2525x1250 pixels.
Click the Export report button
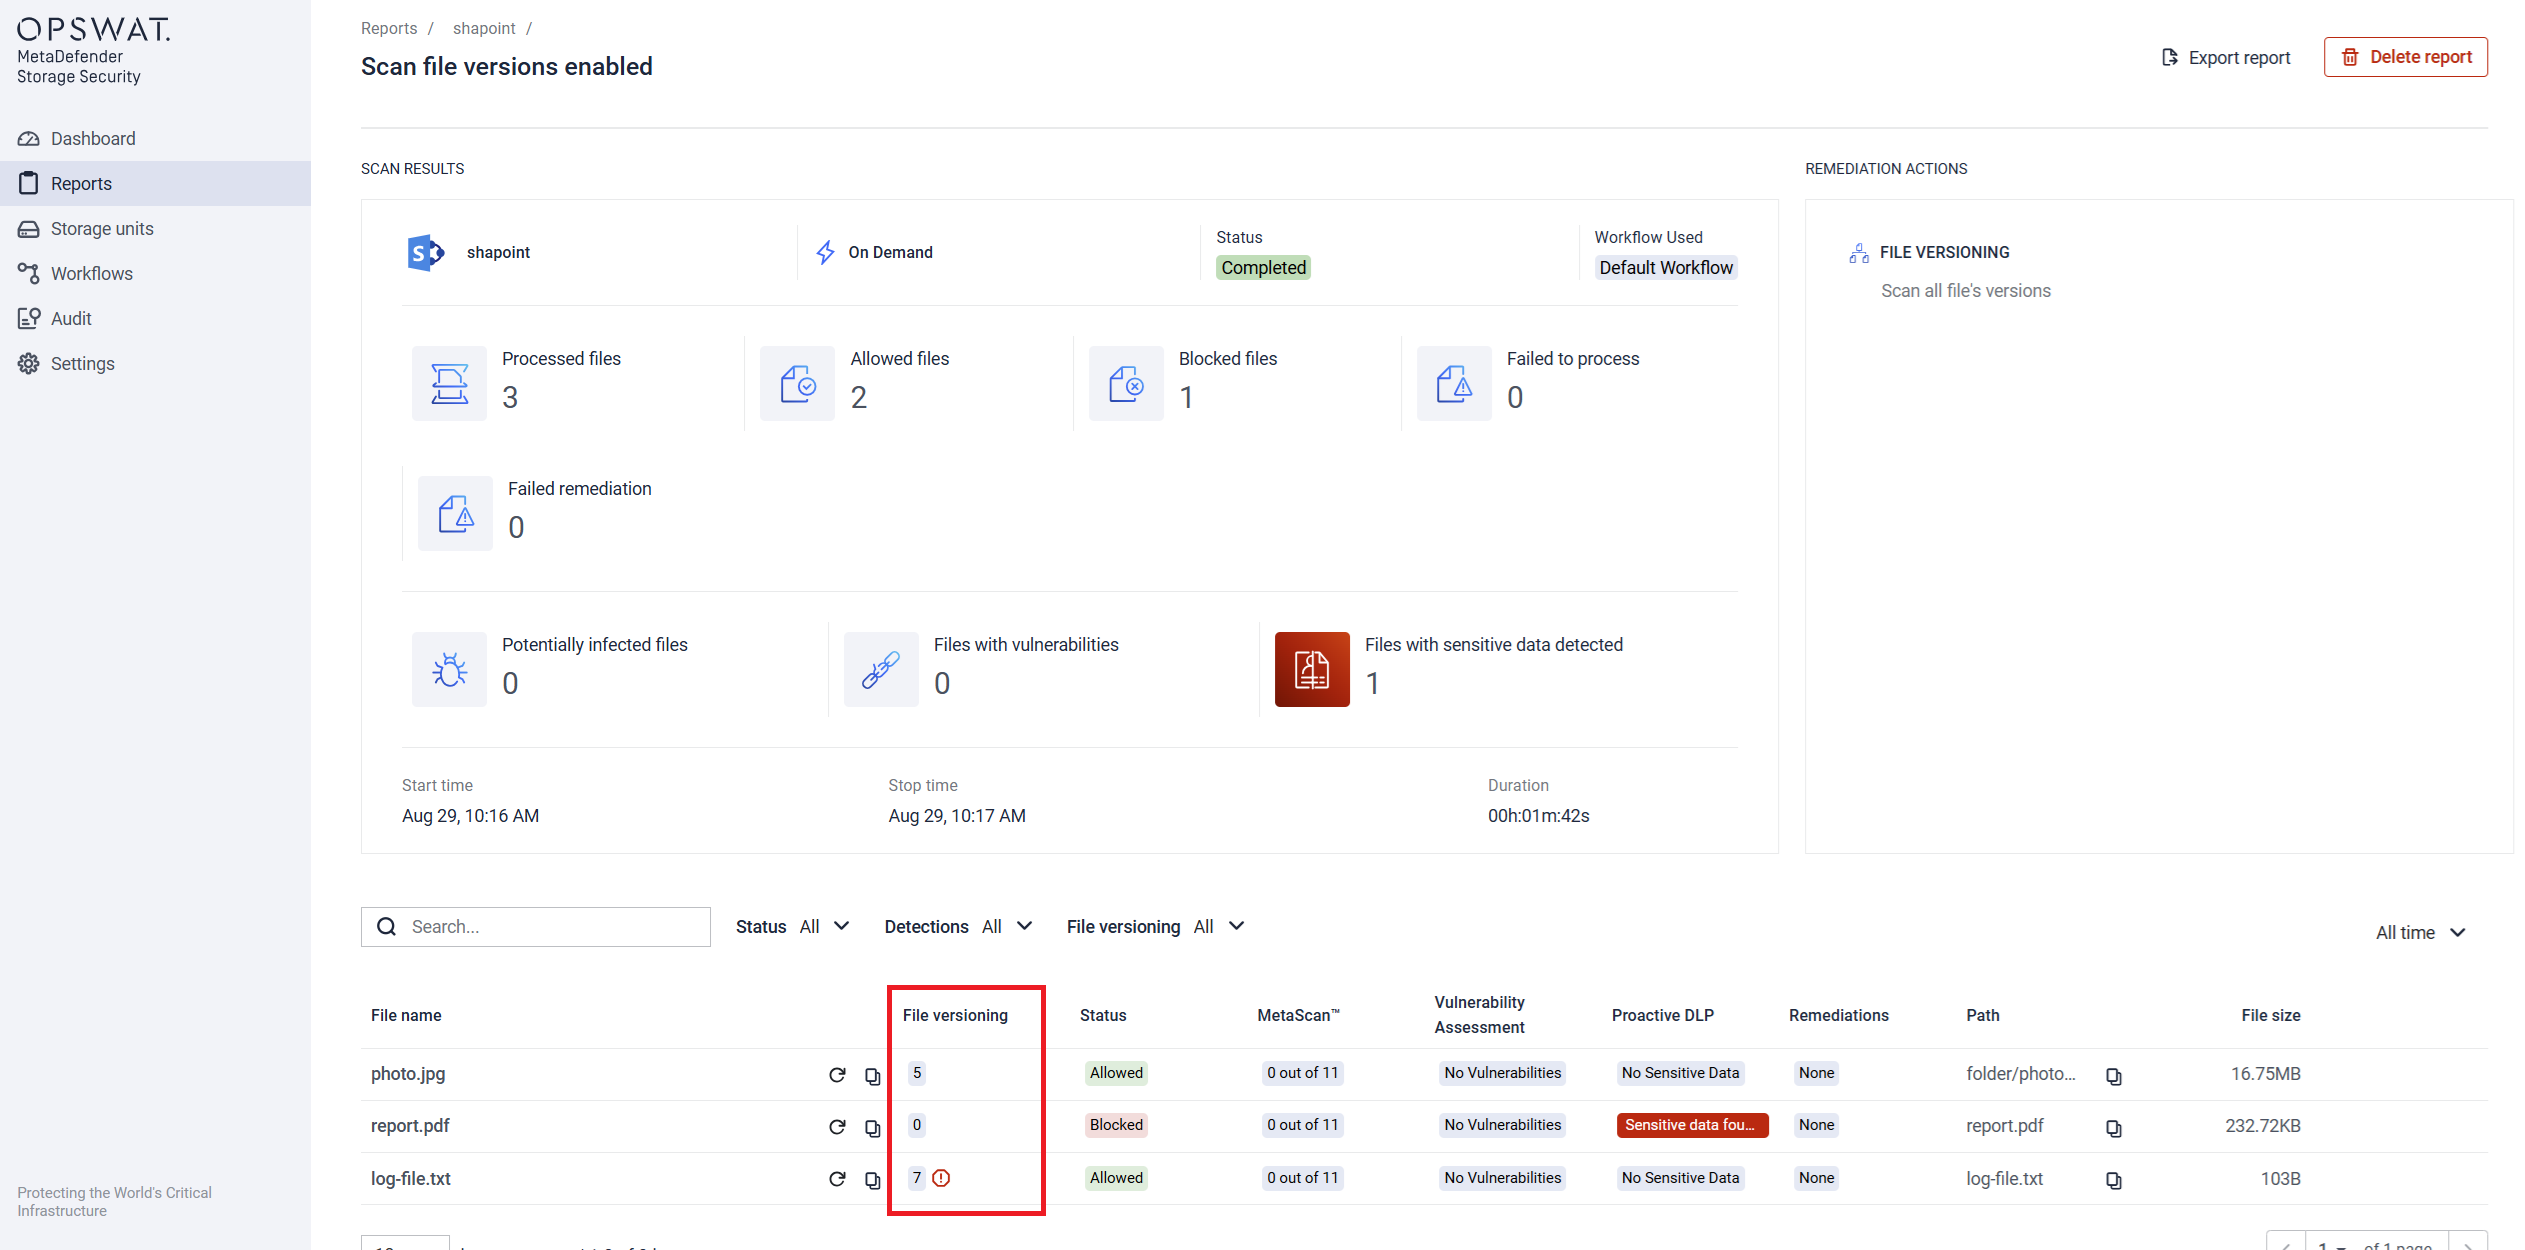coord(2226,58)
